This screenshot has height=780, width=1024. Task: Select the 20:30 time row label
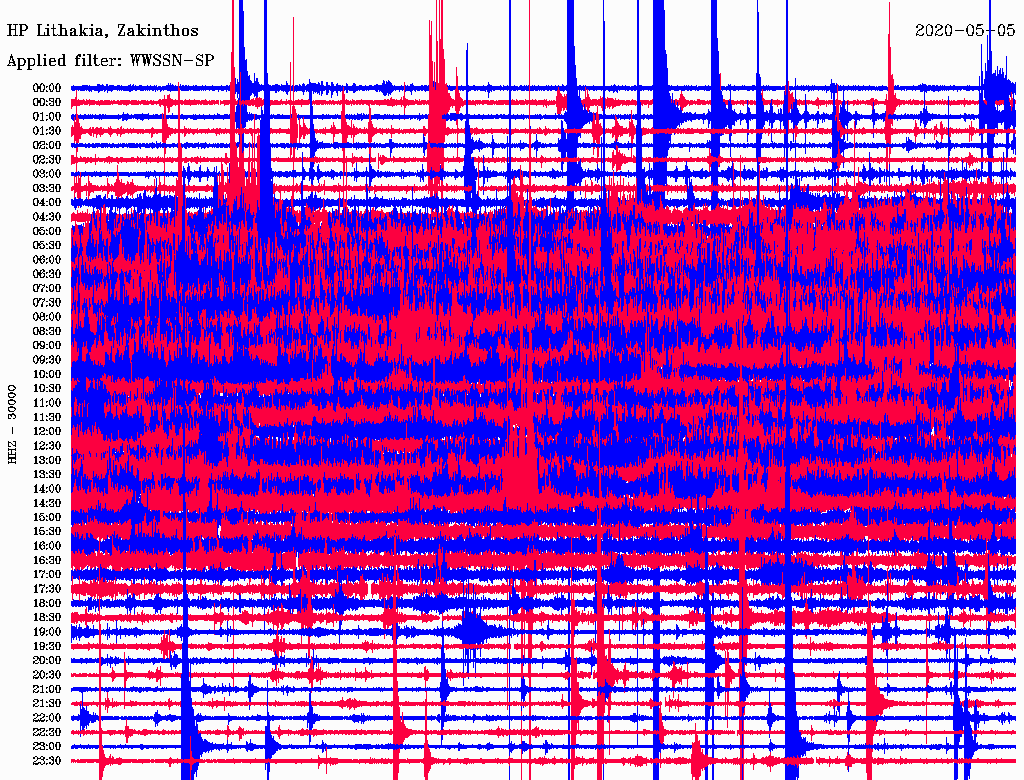(47, 675)
